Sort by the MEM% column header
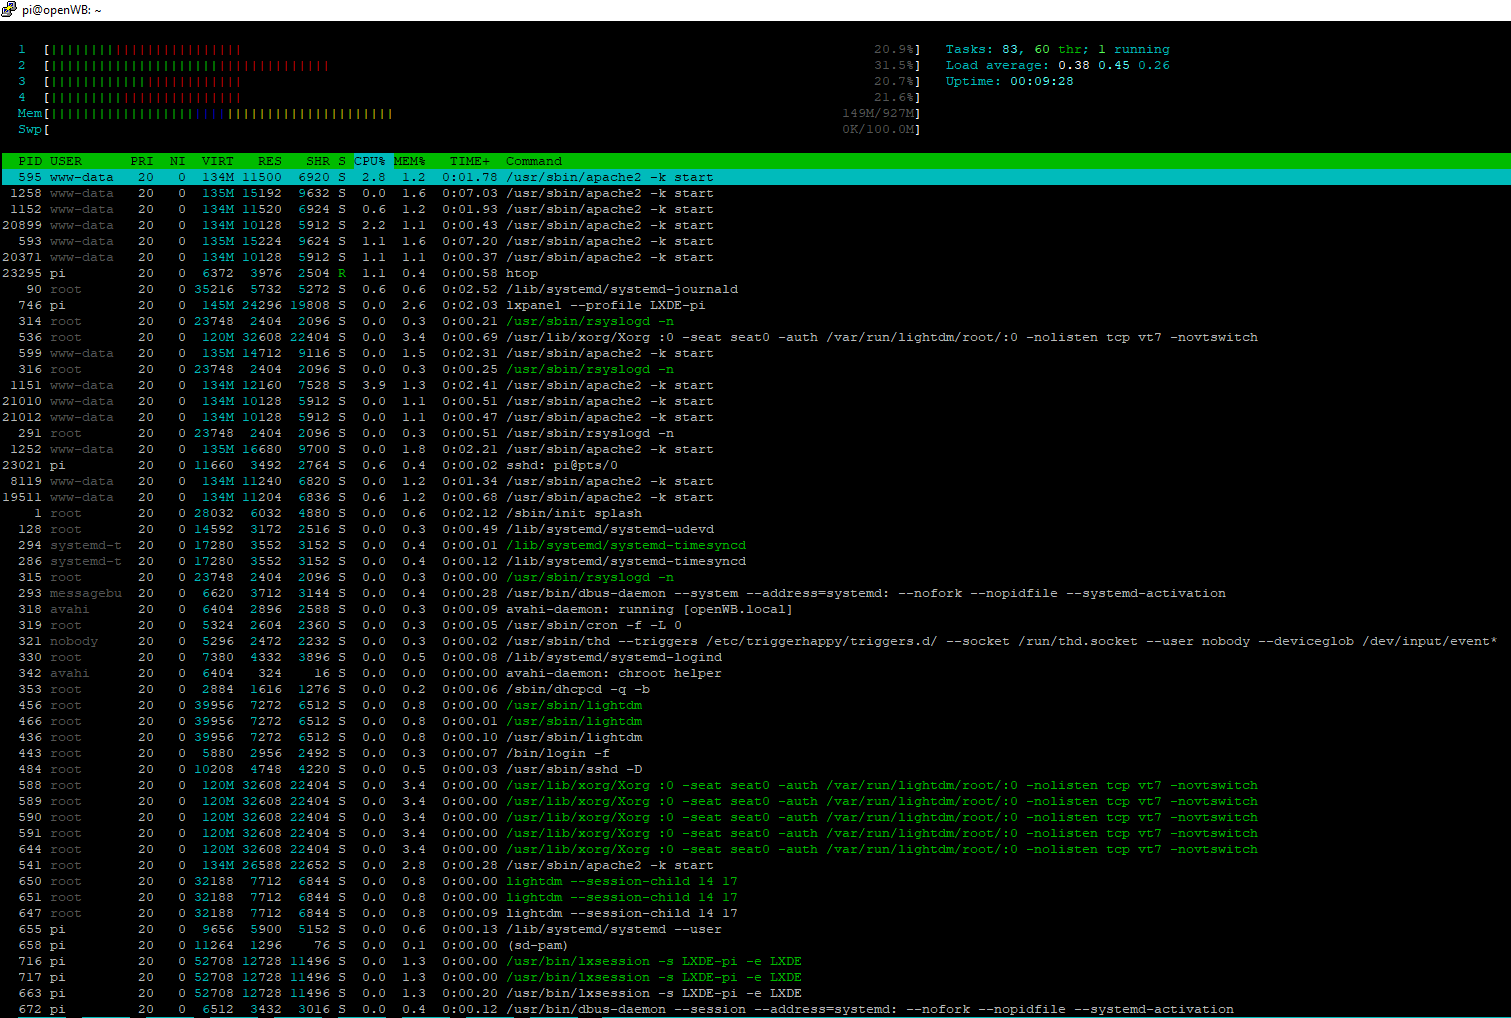The image size is (1511, 1018). 409,161
